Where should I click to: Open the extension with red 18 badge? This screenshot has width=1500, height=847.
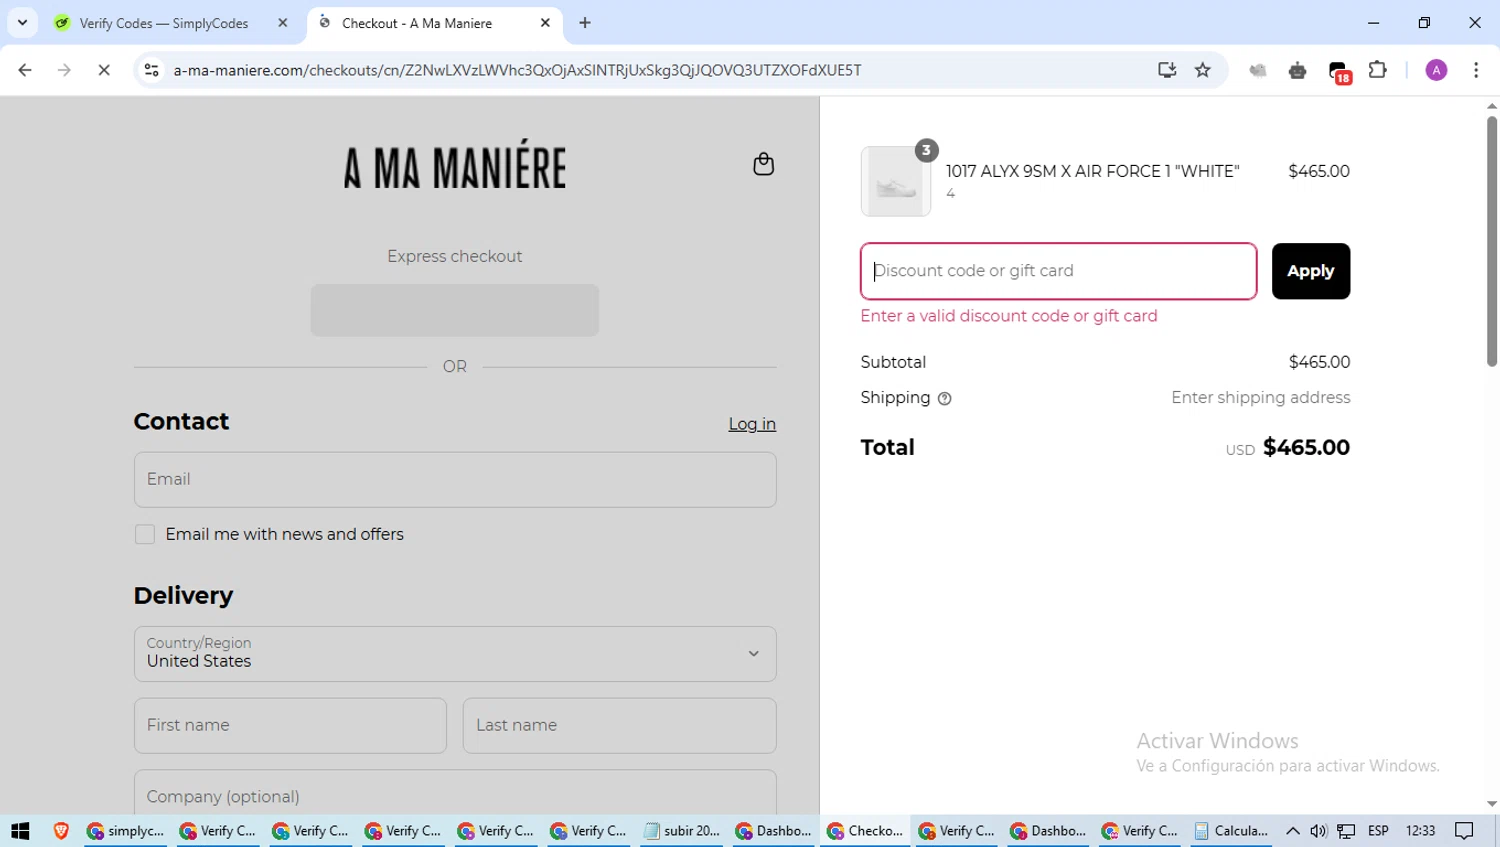point(1339,71)
